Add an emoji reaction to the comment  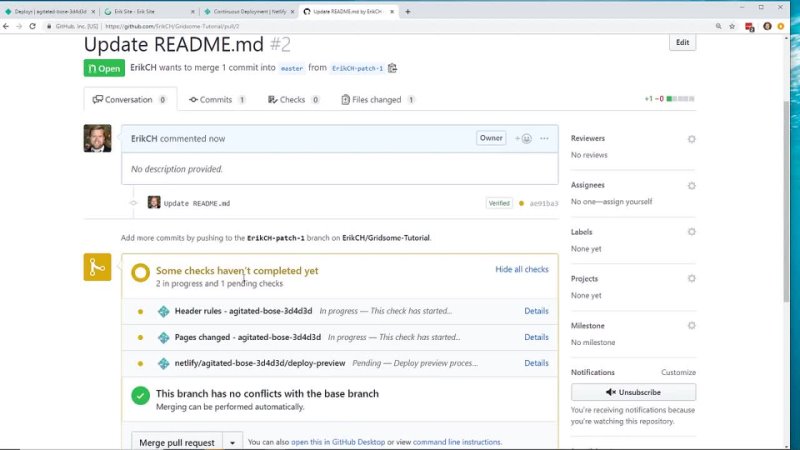pos(523,138)
